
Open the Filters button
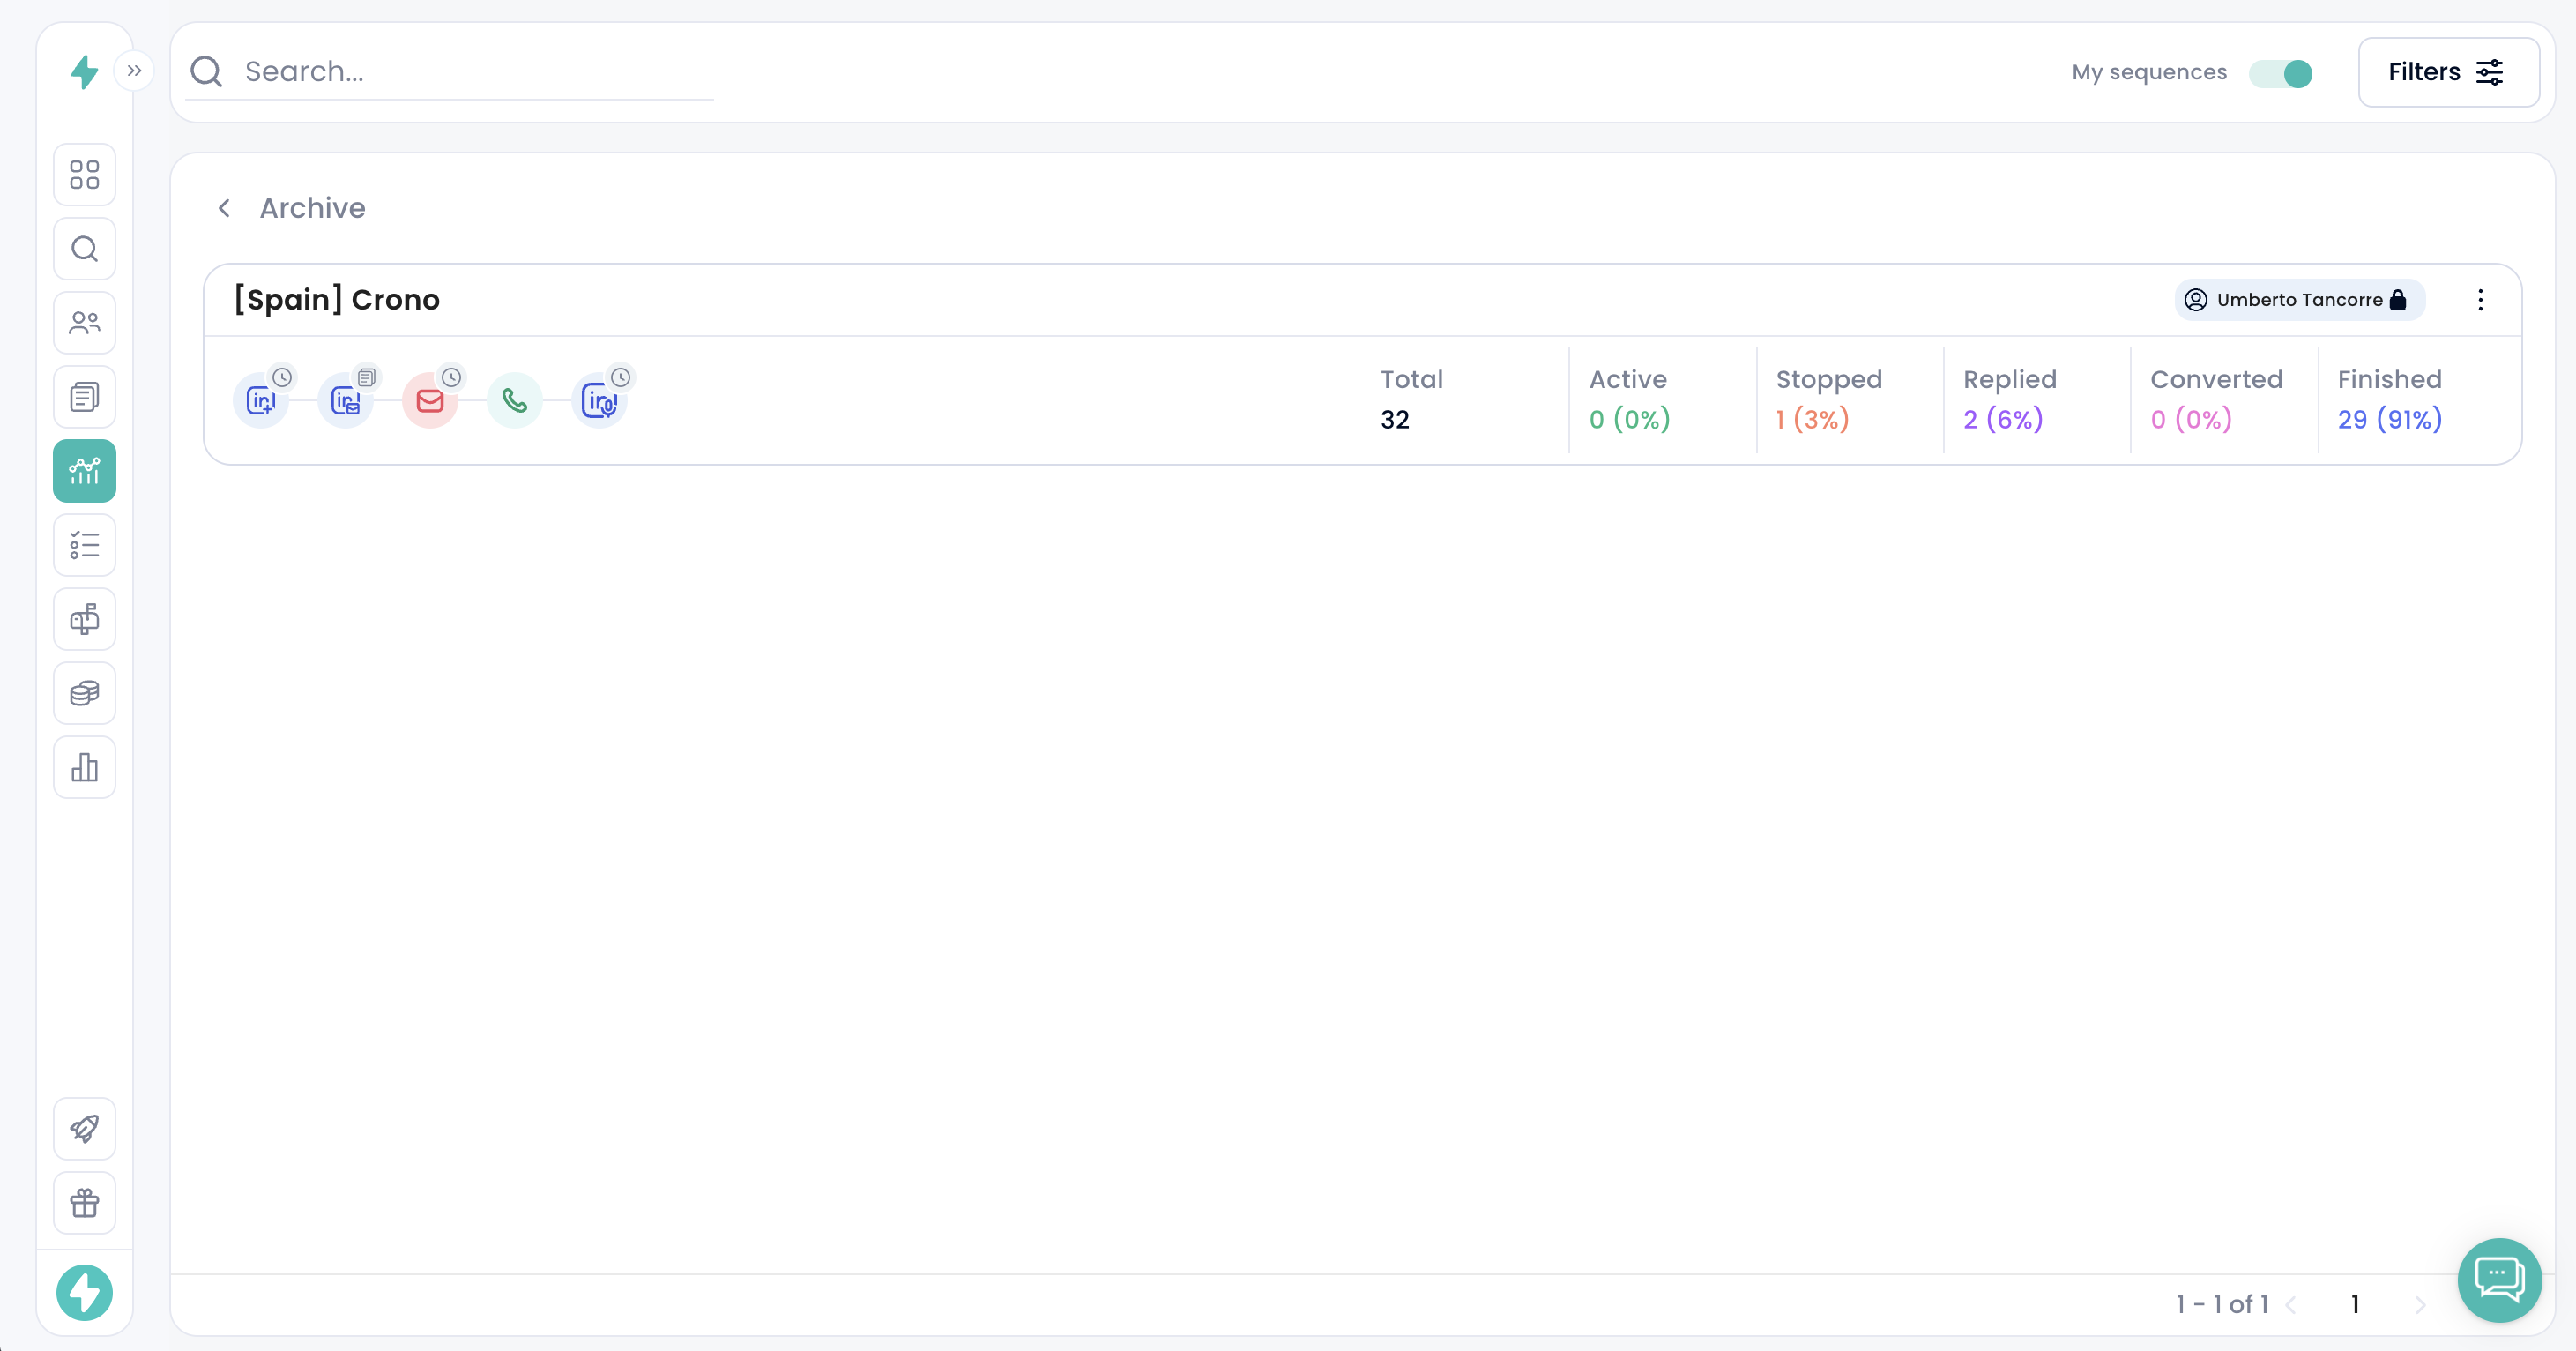pyautogui.click(x=2447, y=72)
